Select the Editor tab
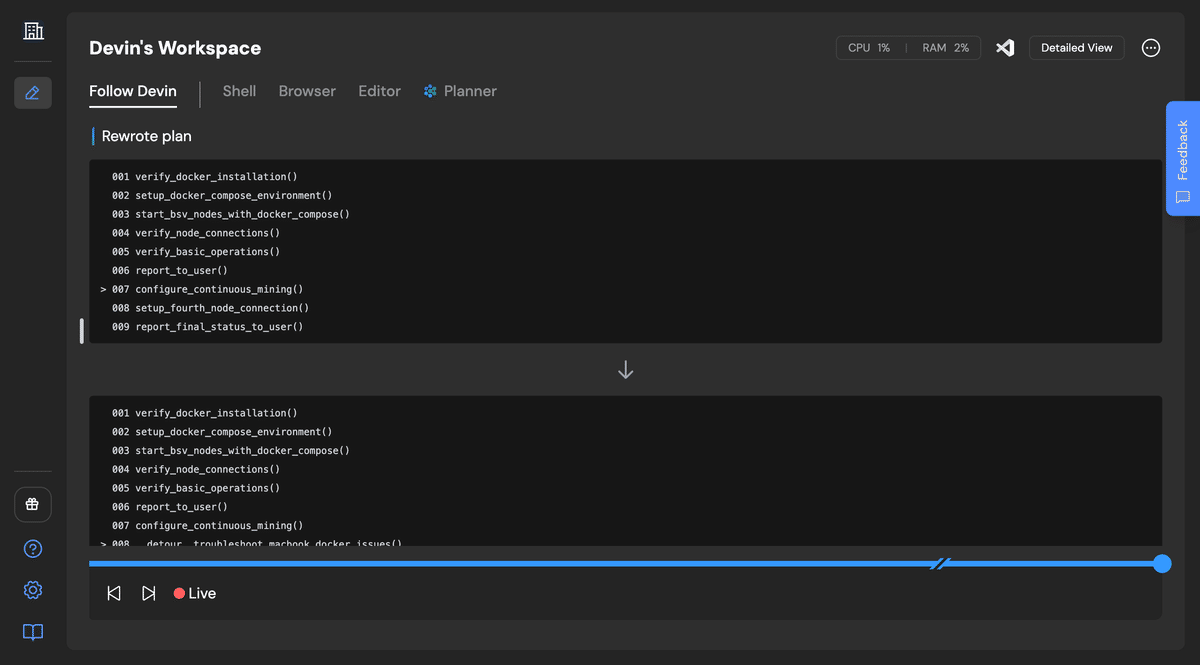The width and height of the screenshot is (1200, 665). click(379, 90)
